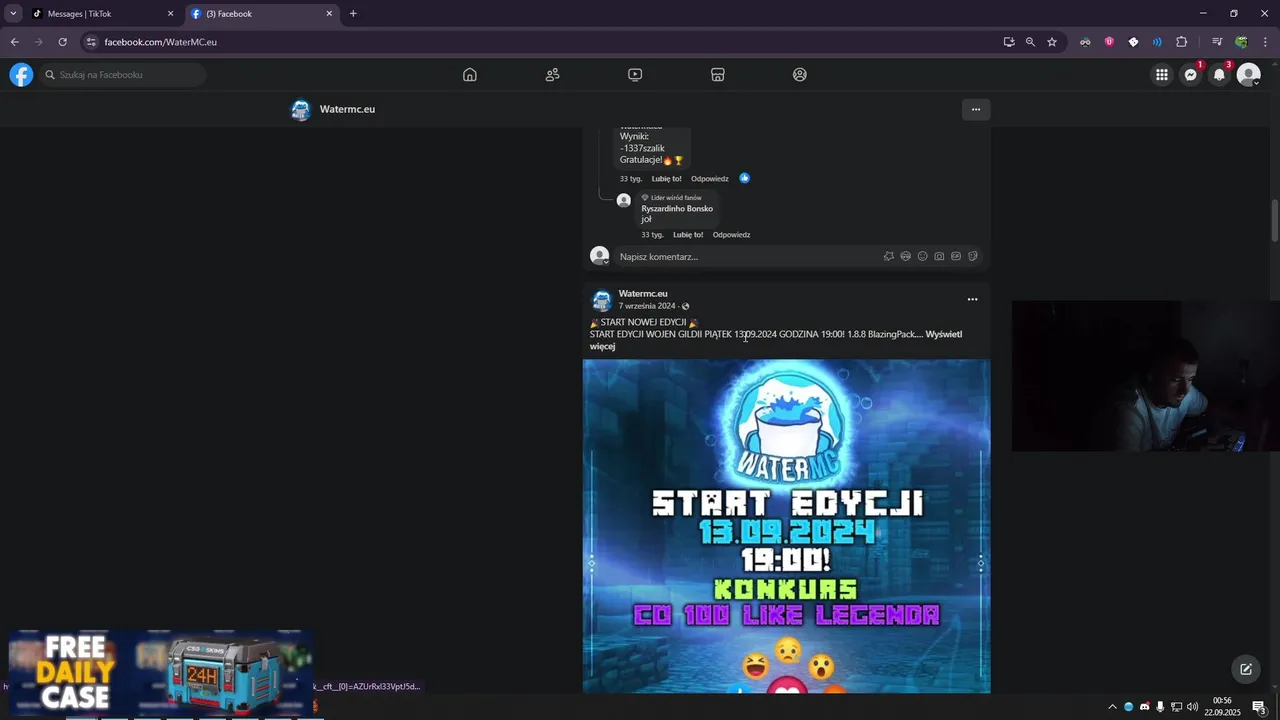
Task: Open Ryszardinho Bonsko's profile name
Action: coord(677,208)
